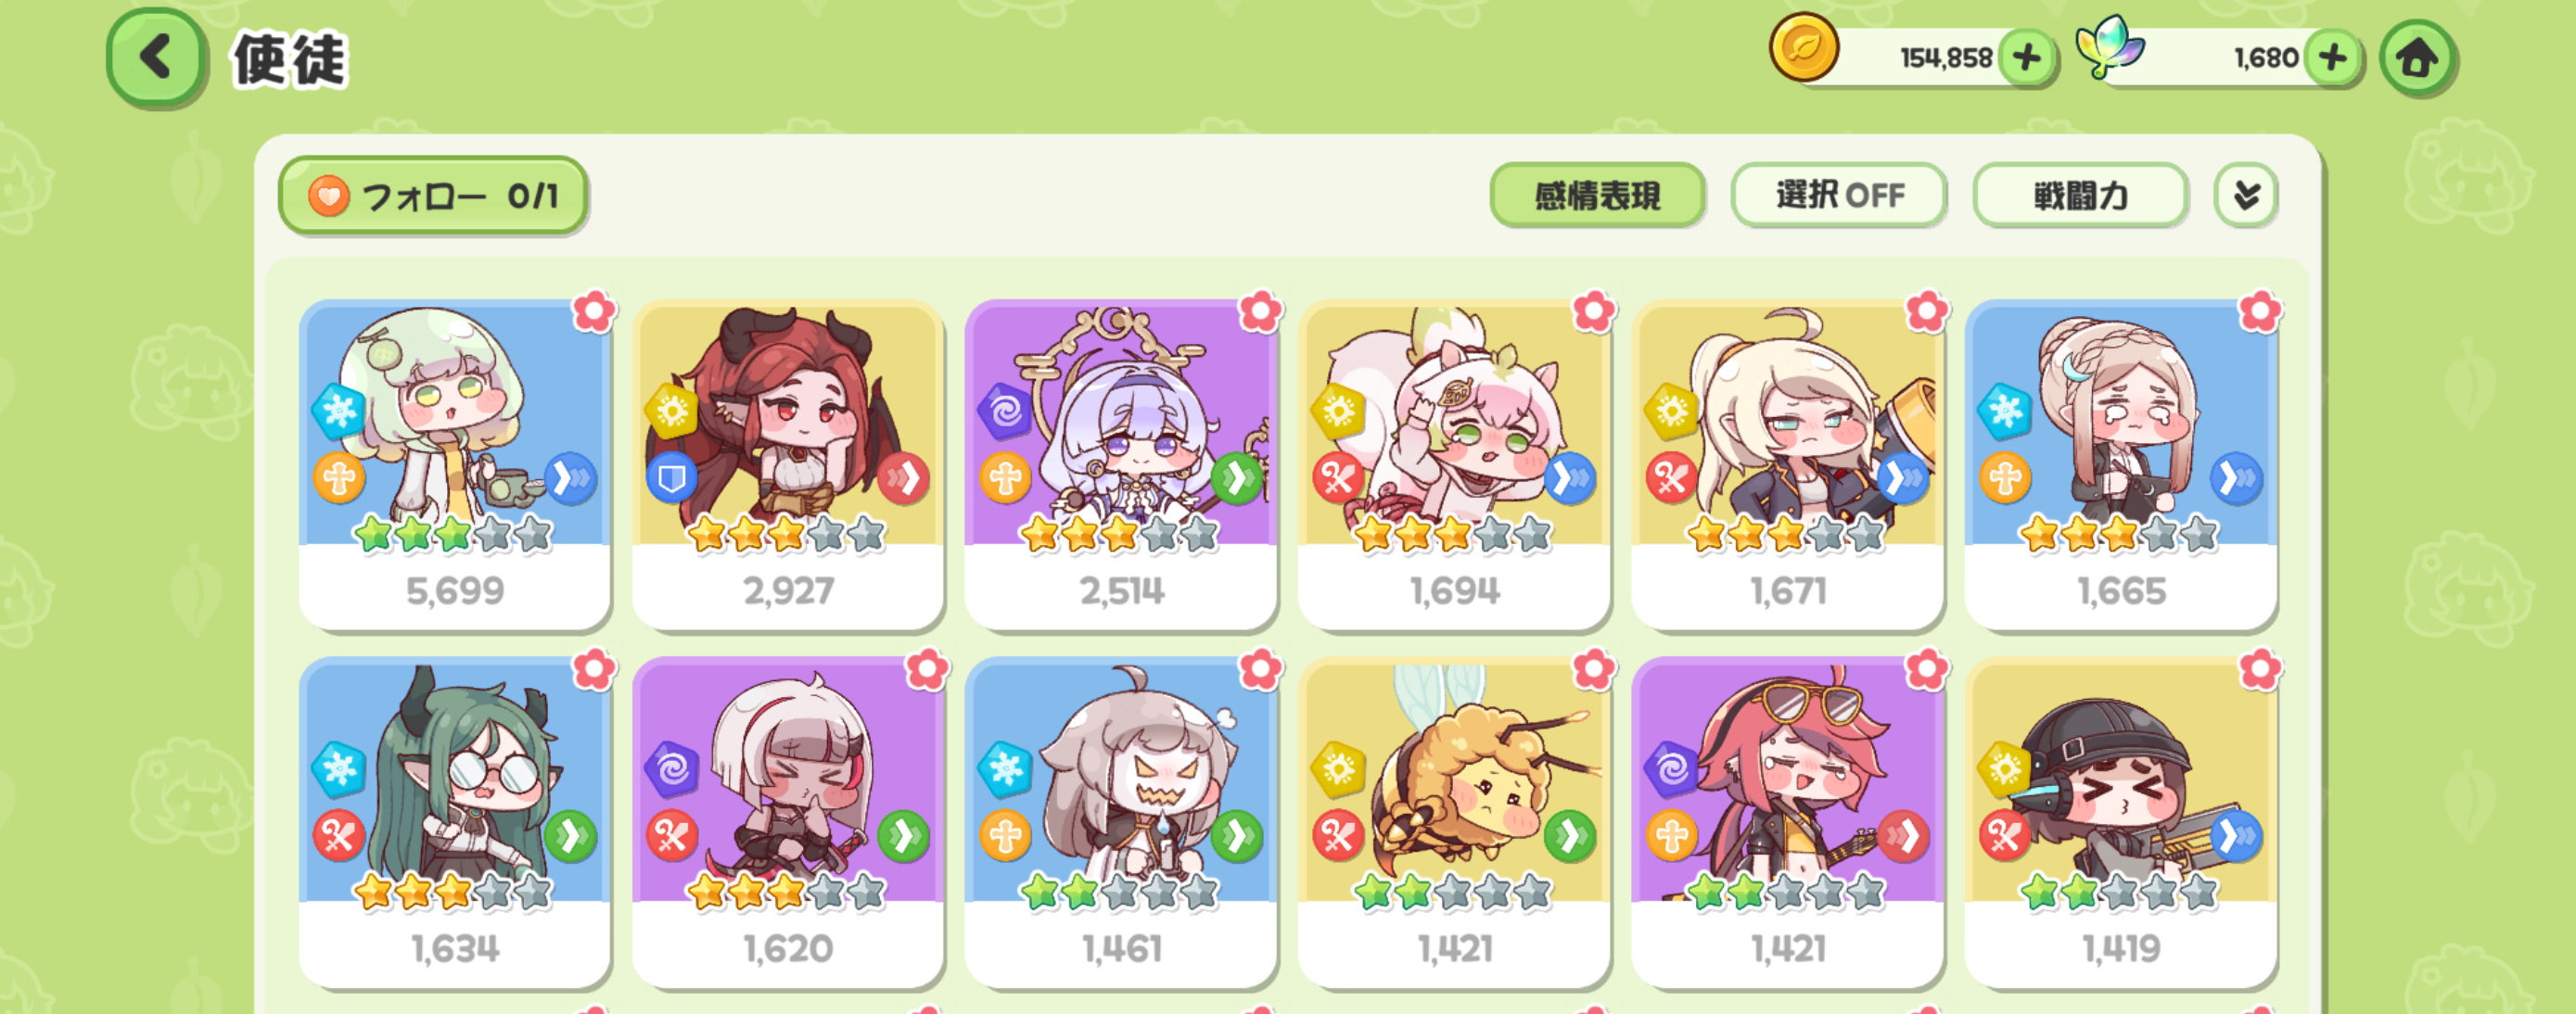This screenshot has width=2576, height=1014.
Task: Open the green-haired horned character card 1,634
Action: (455, 822)
